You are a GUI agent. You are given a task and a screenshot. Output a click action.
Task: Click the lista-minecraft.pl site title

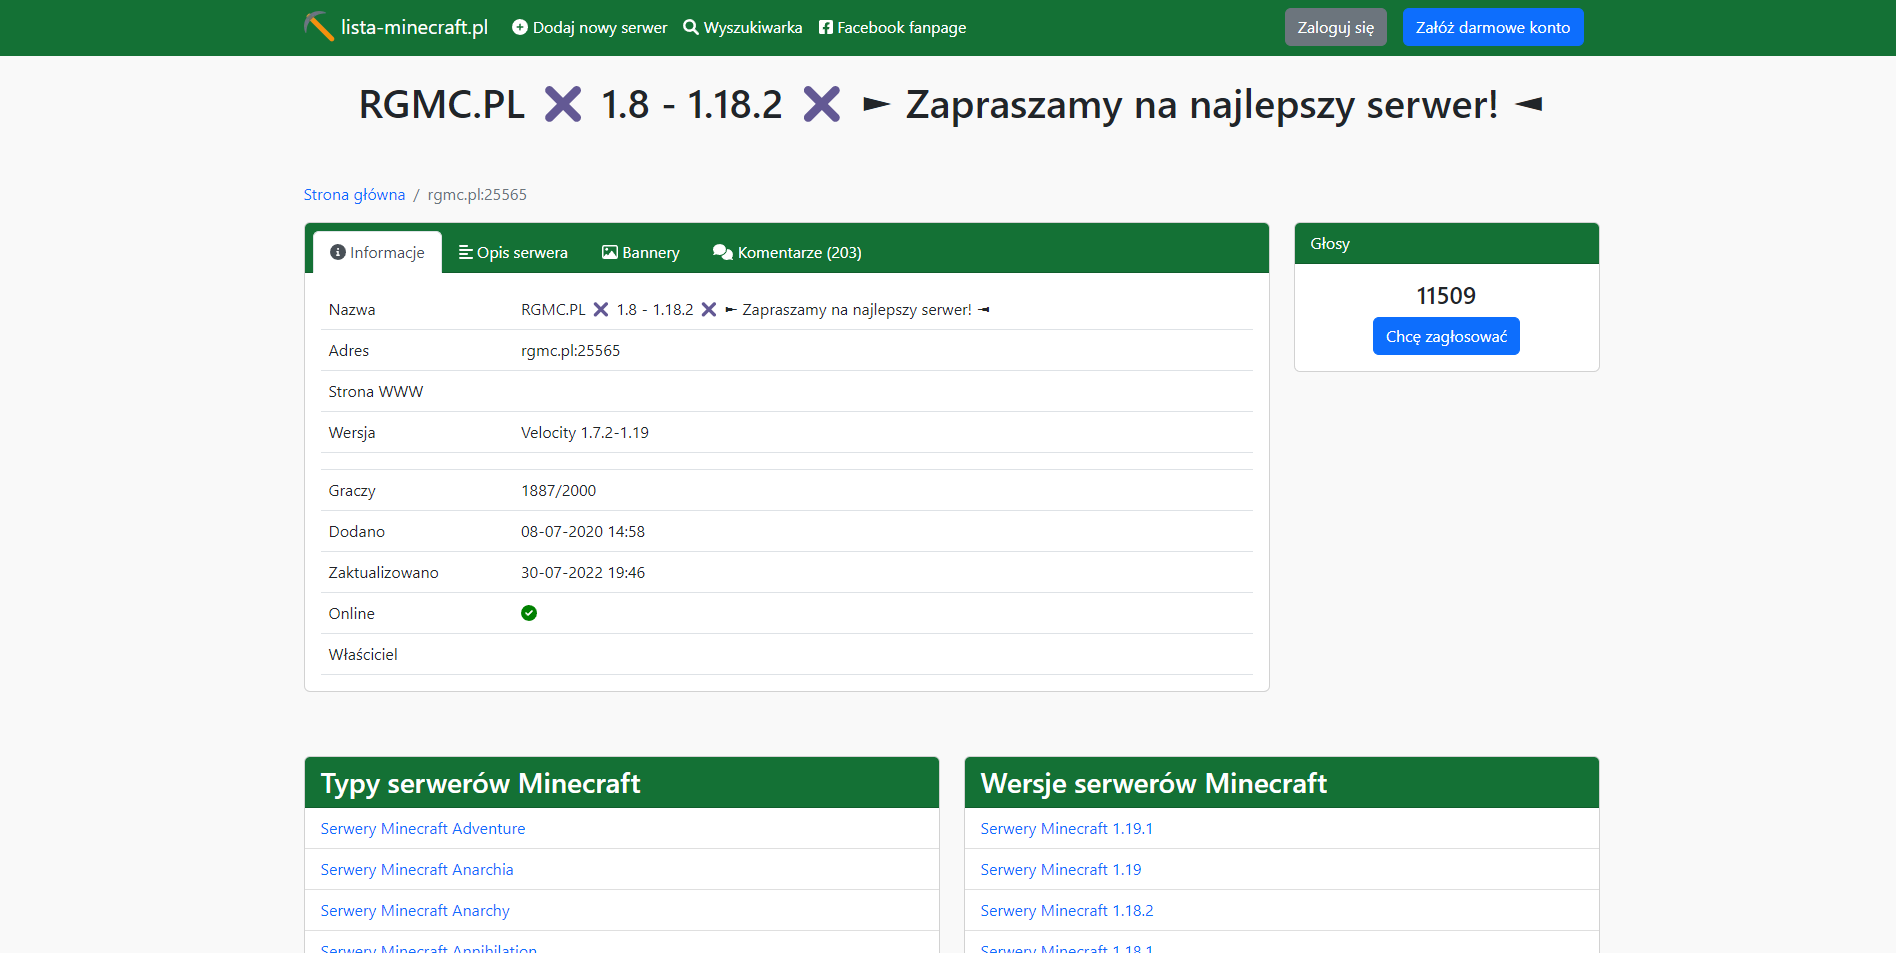(x=414, y=27)
